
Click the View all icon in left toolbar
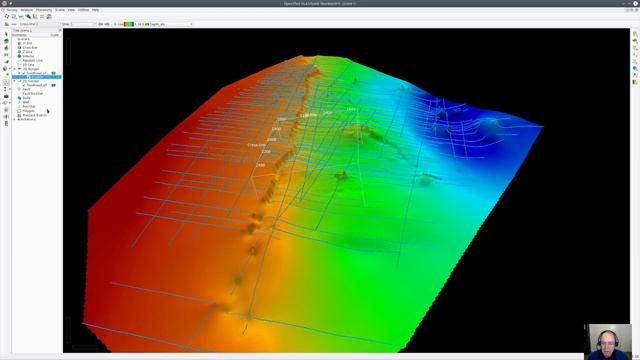(6, 55)
